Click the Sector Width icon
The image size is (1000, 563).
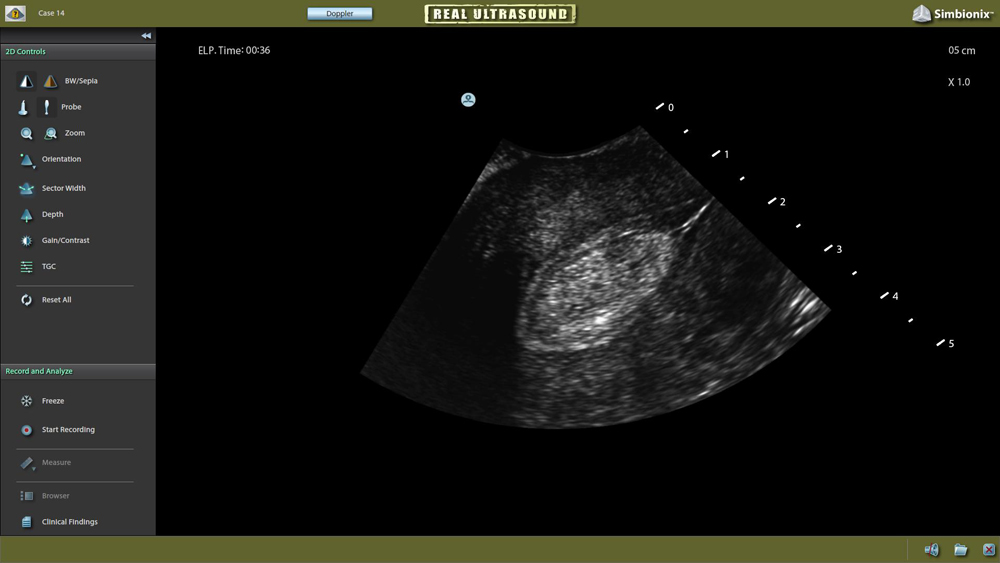pos(26,188)
